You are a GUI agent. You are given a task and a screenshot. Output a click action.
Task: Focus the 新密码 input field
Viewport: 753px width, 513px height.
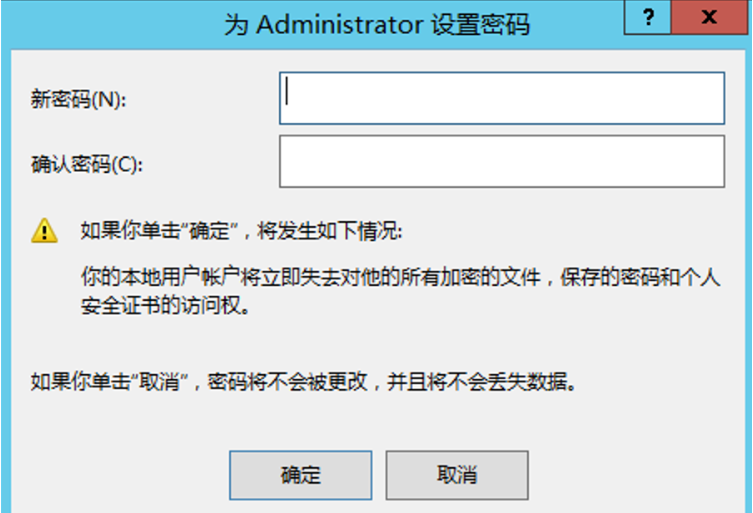(501, 98)
